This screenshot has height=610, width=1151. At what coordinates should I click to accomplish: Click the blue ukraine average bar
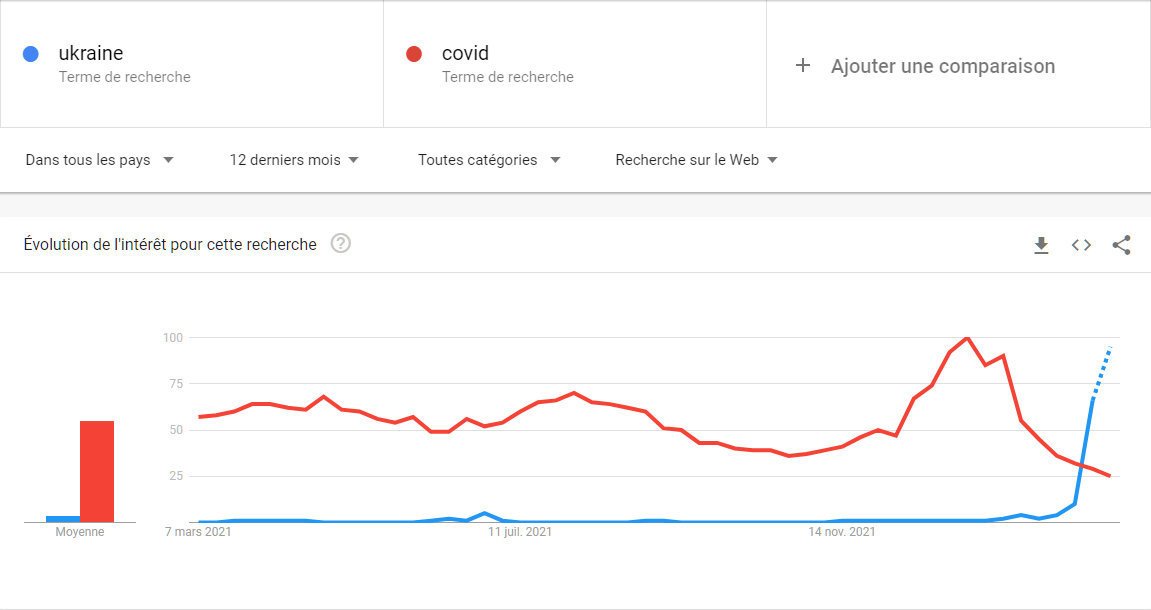coord(63,518)
